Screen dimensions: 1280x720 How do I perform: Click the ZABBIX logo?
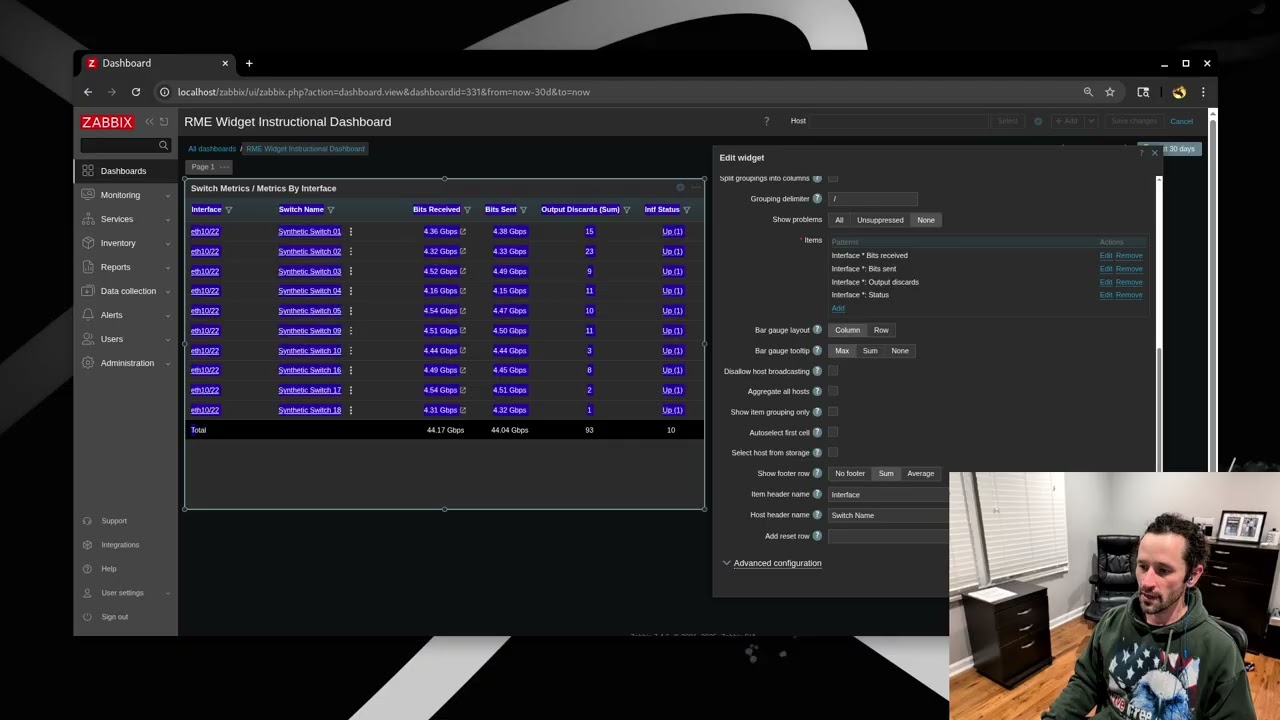pos(107,122)
